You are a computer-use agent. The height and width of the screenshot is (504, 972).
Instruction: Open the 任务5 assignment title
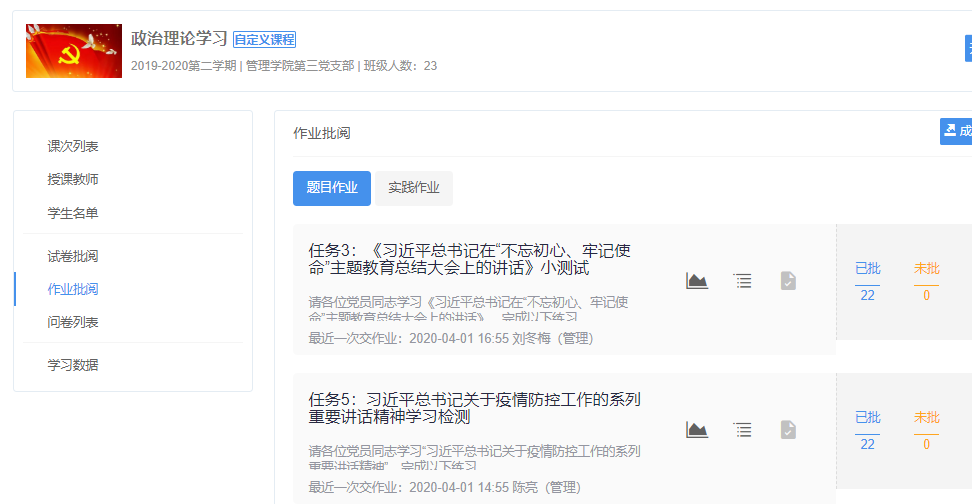tap(475, 408)
